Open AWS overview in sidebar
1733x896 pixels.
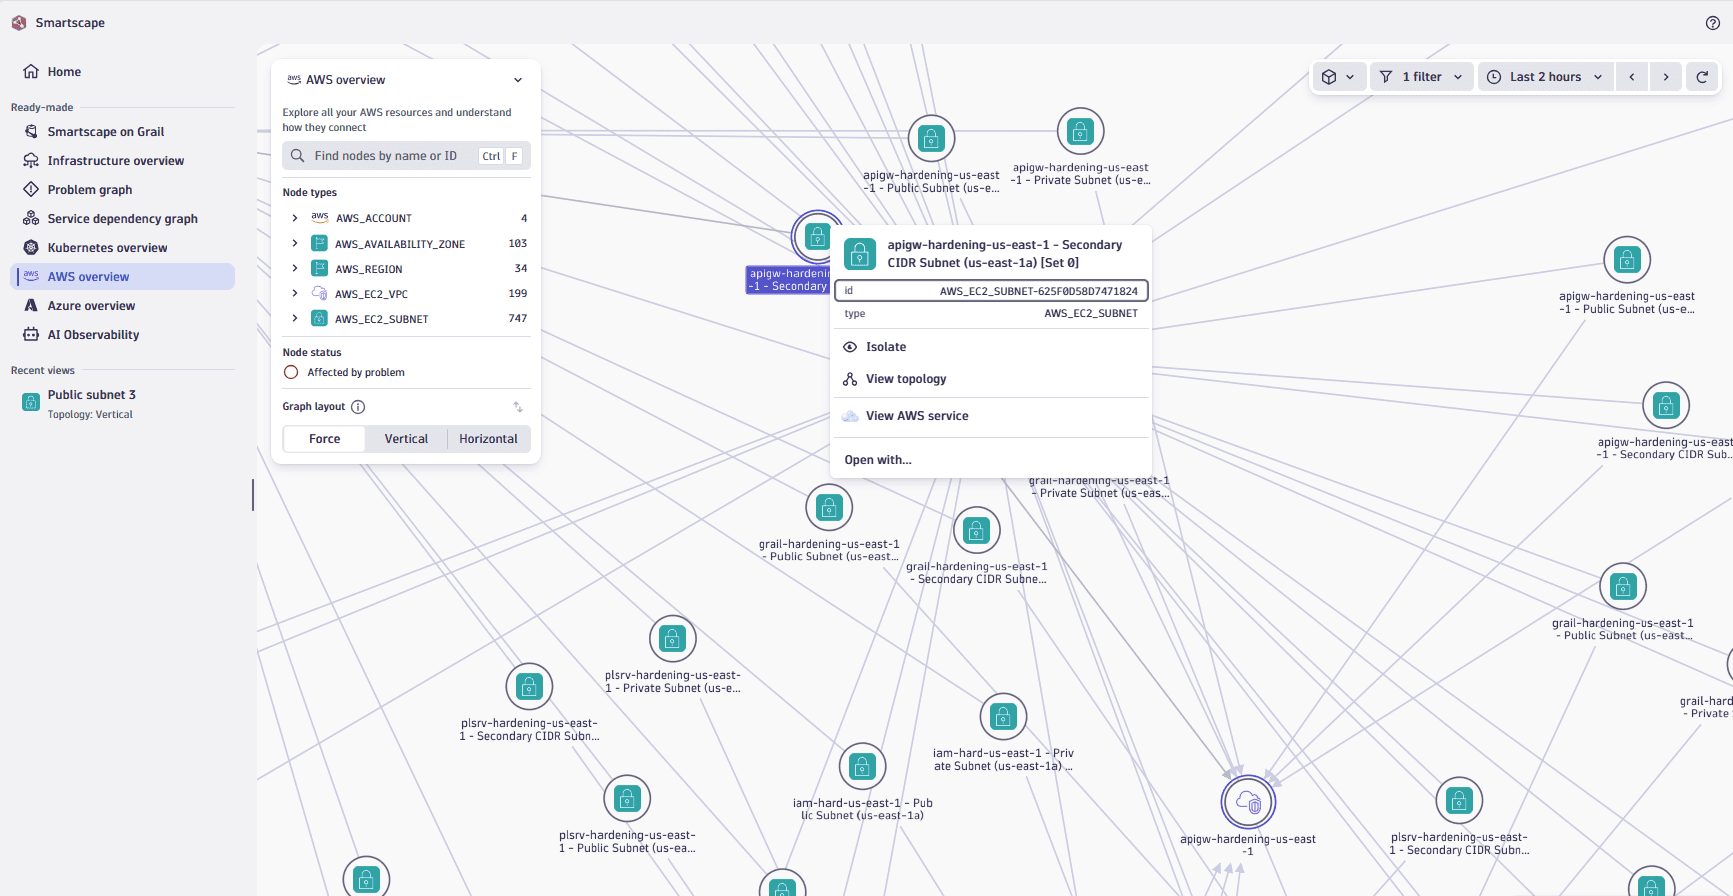pyautogui.click(x=123, y=277)
